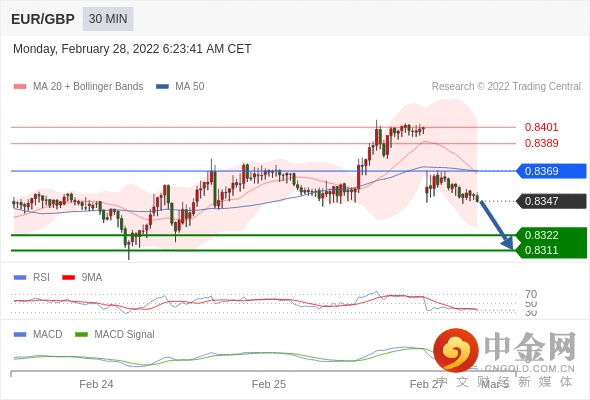Click the 'MACD Signal' legend label
This screenshot has width=590, height=400.
[125, 335]
